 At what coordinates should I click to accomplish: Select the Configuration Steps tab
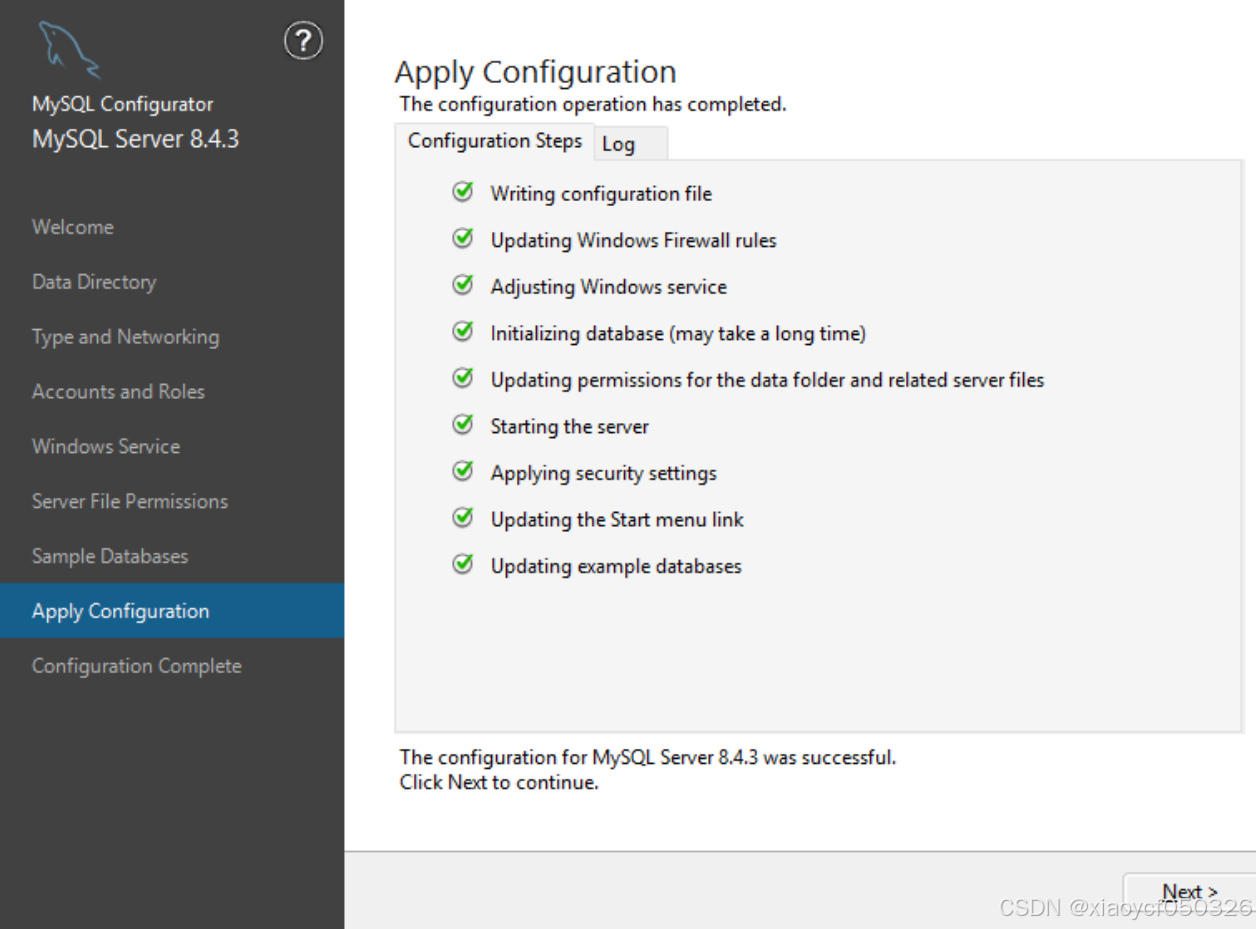pyautogui.click(x=495, y=141)
